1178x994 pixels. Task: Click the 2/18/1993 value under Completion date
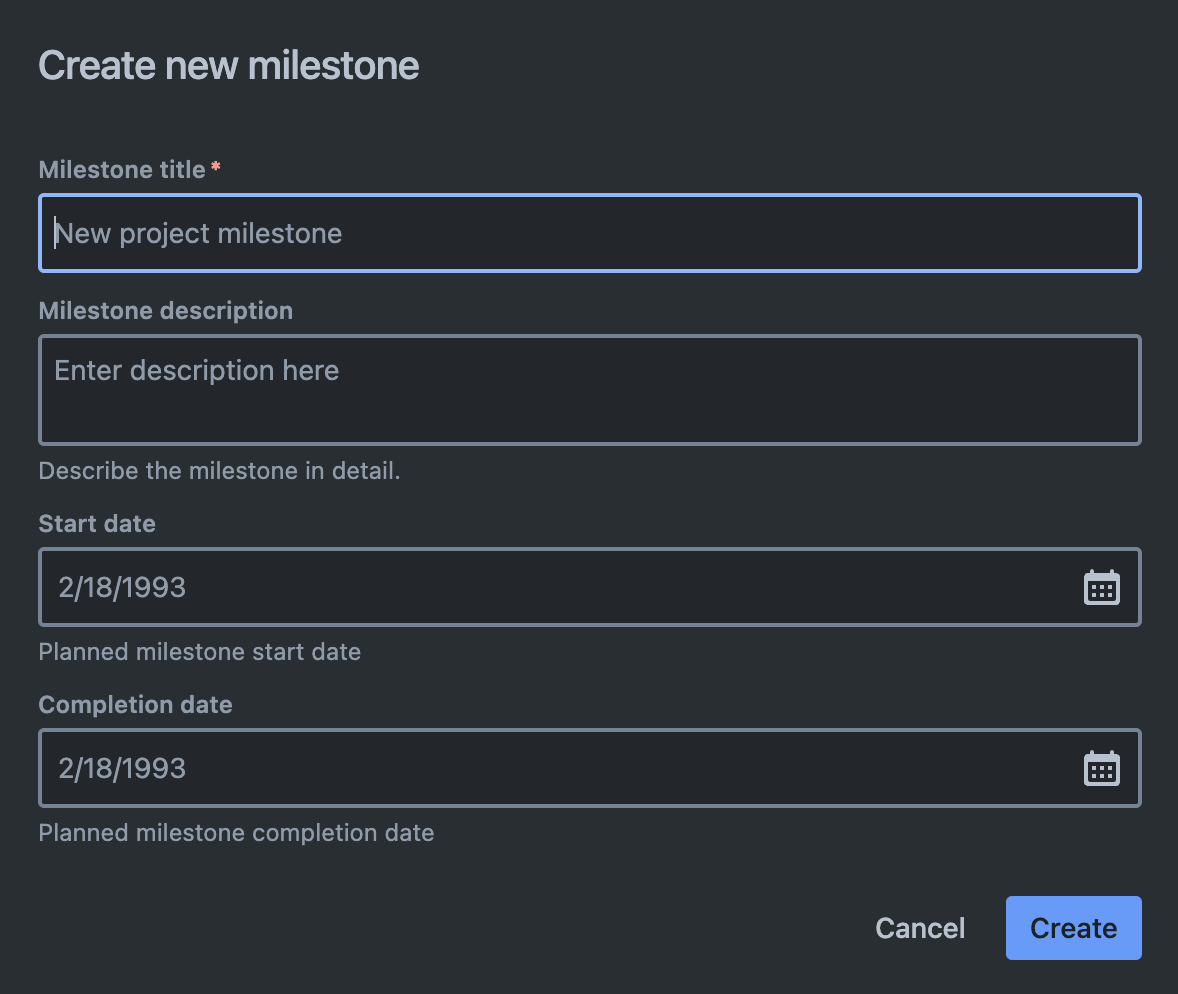pyautogui.click(x=122, y=768)
